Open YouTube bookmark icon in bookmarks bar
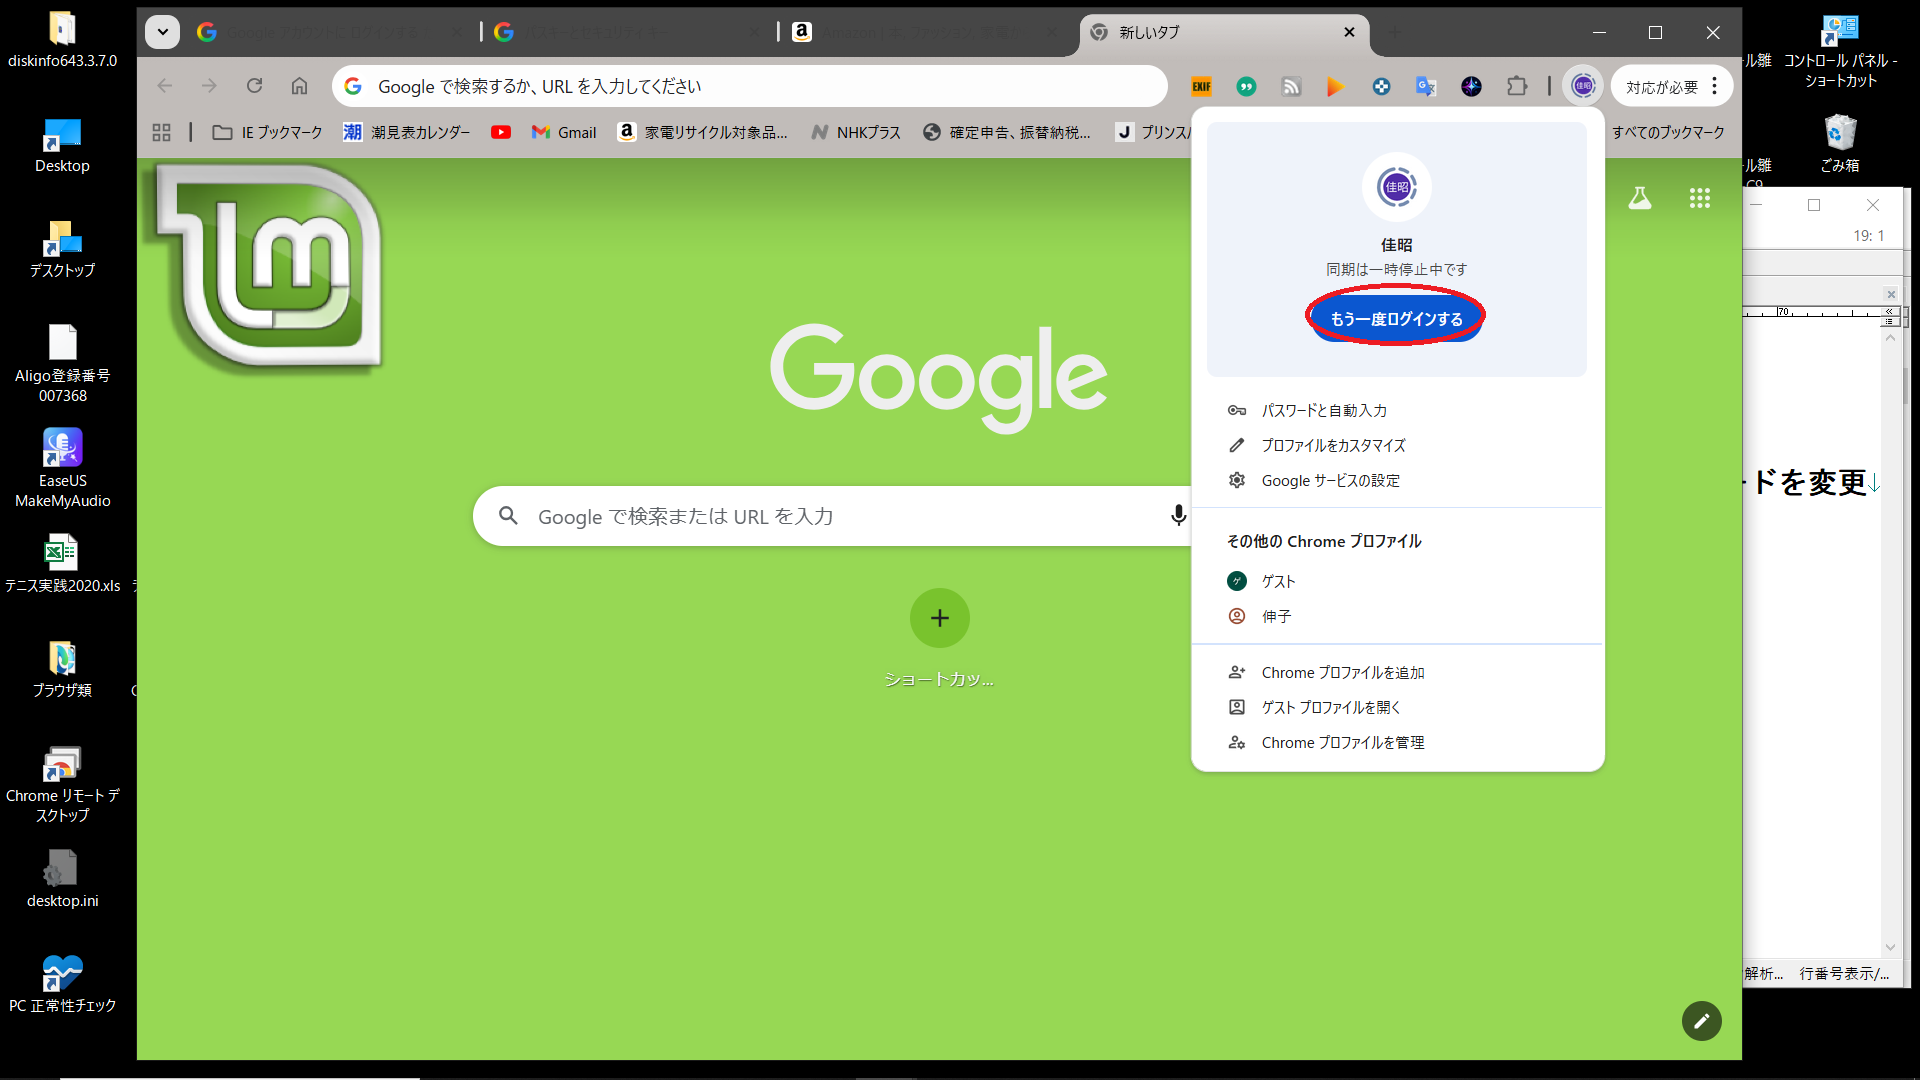 pos(501,132)
